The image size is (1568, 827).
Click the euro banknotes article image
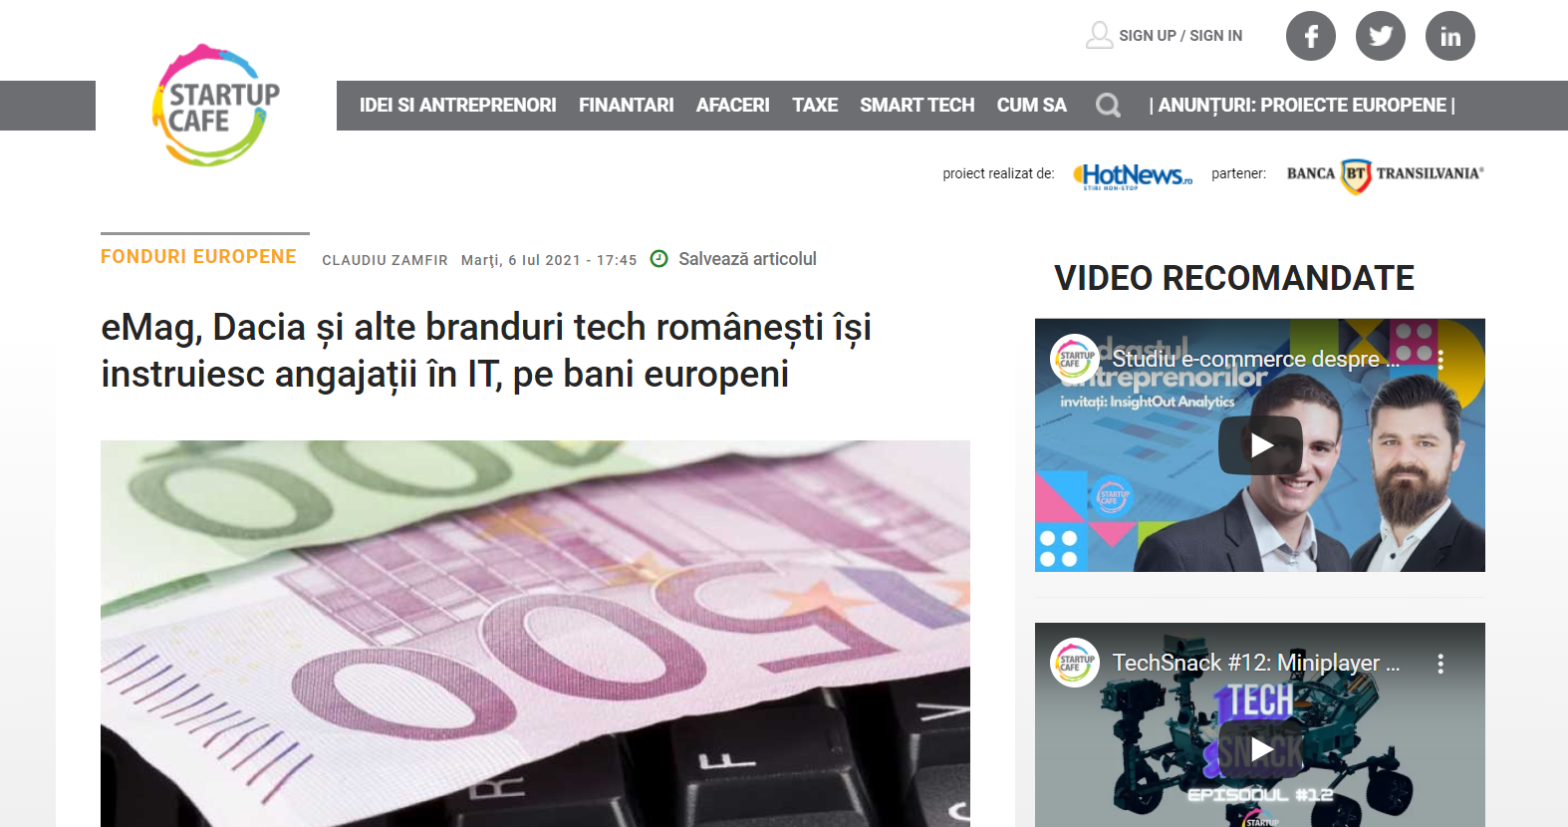(x=535, y=633)
